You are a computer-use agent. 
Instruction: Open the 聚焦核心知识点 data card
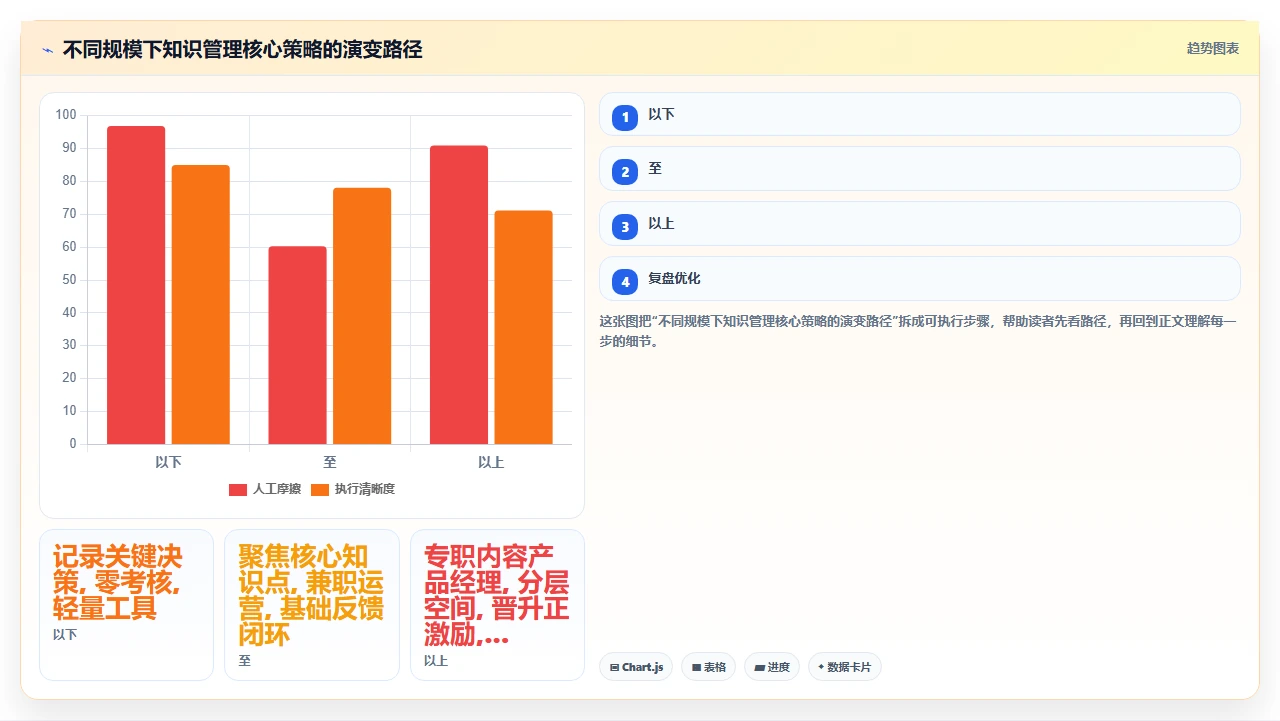click(x=312, y=605)
